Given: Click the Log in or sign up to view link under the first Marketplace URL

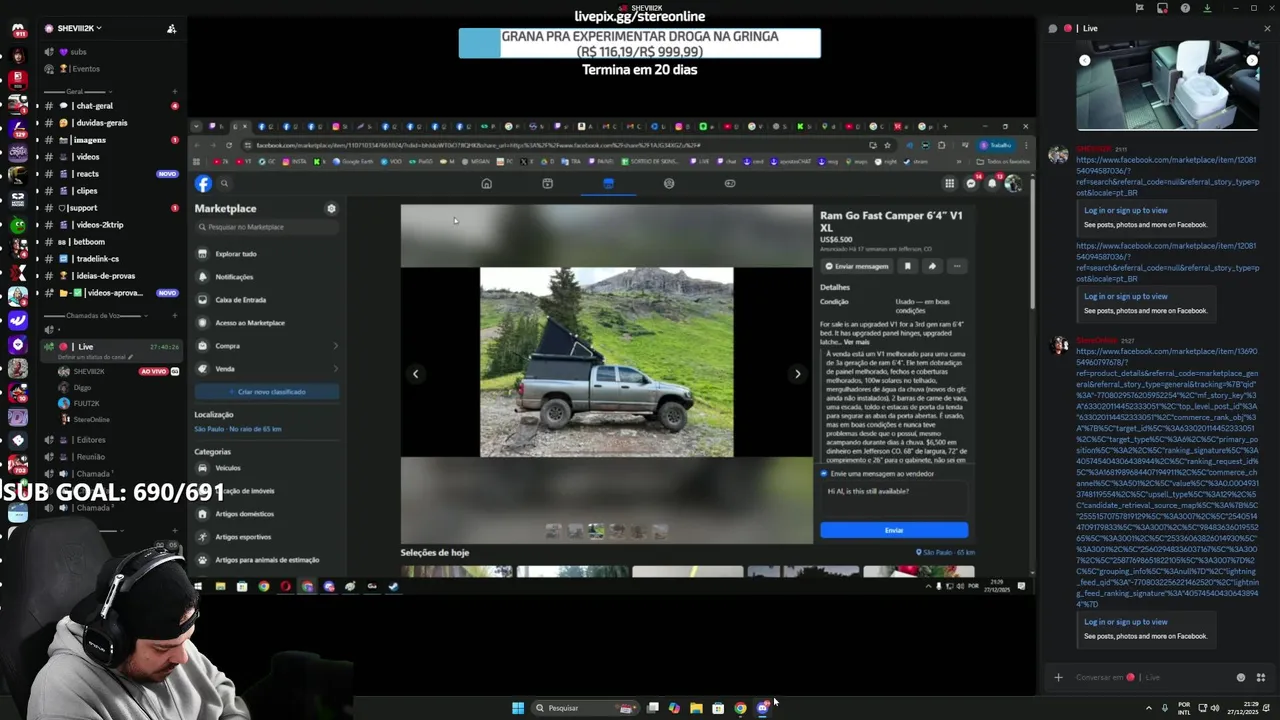Looking at the screenshot, I should 1125,210.
